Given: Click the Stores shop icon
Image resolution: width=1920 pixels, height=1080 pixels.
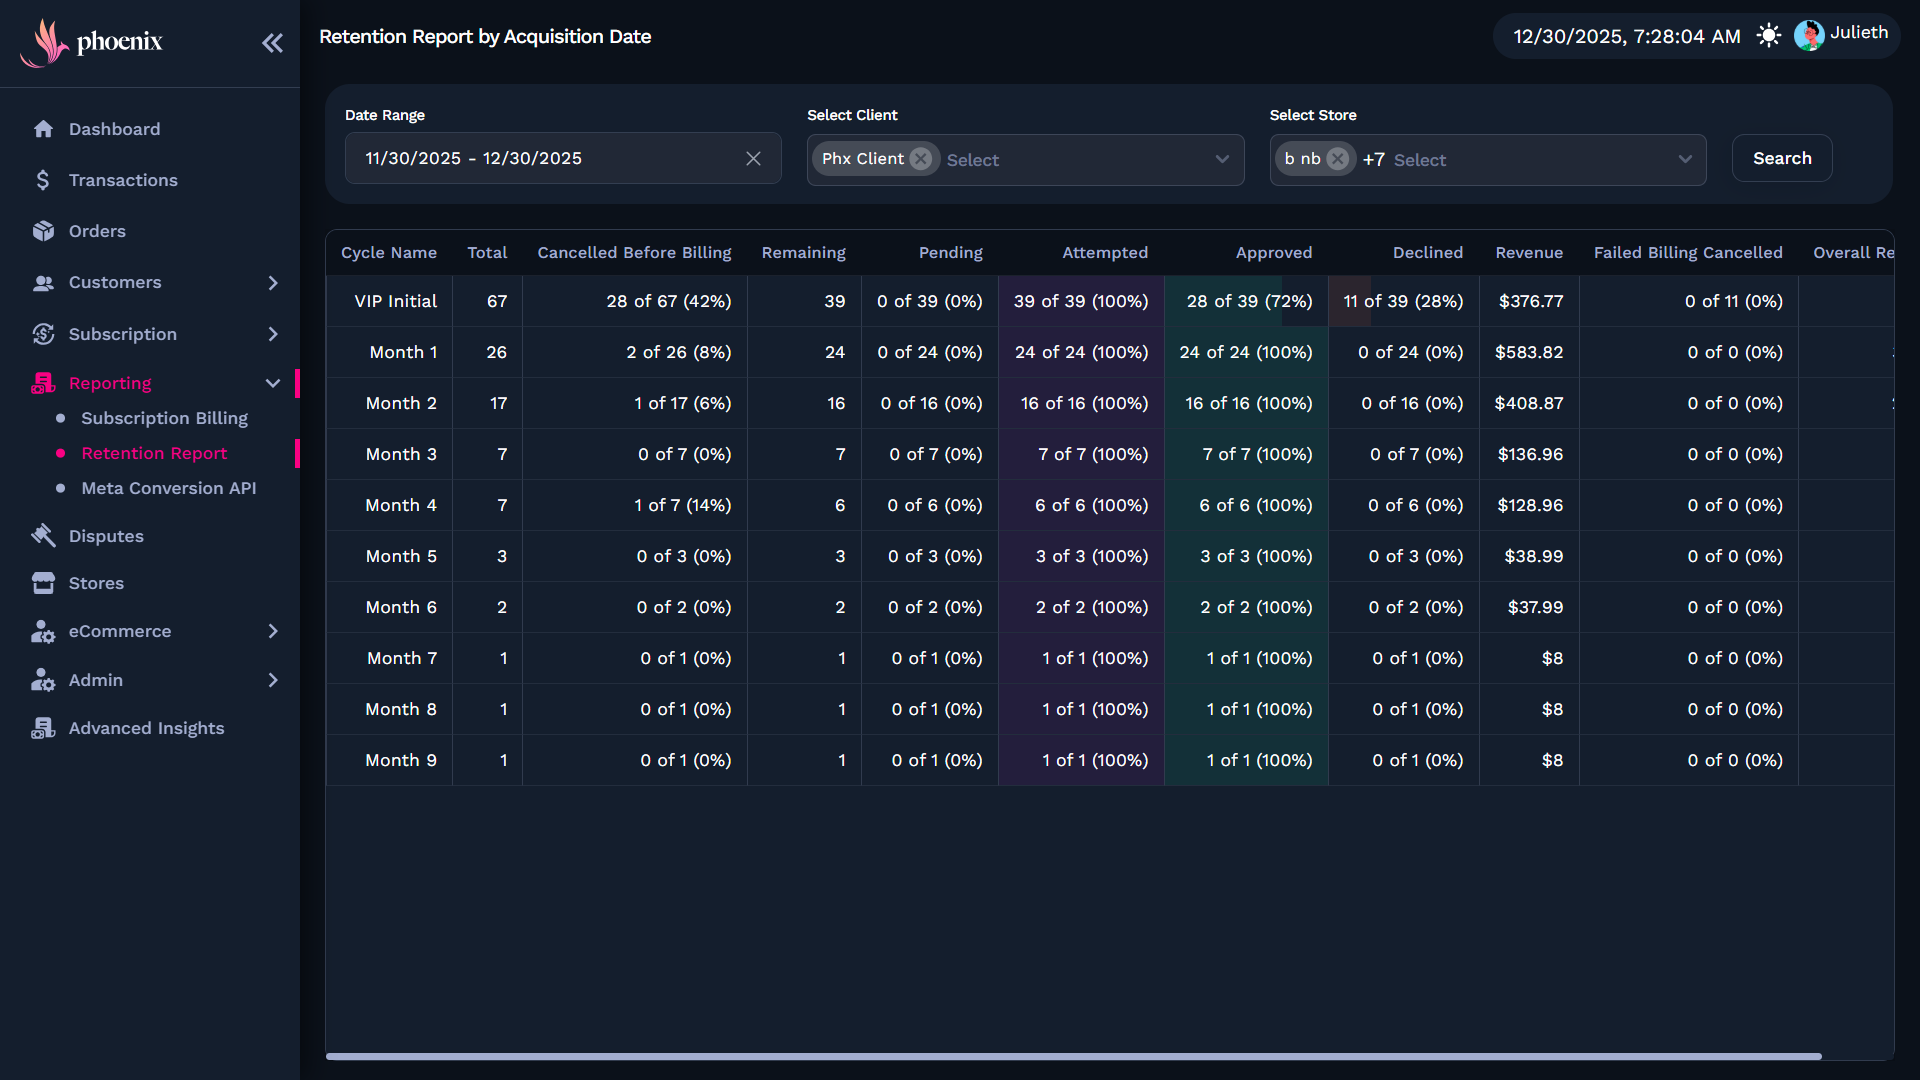Looking at the screenshot, I should [43, 583].
